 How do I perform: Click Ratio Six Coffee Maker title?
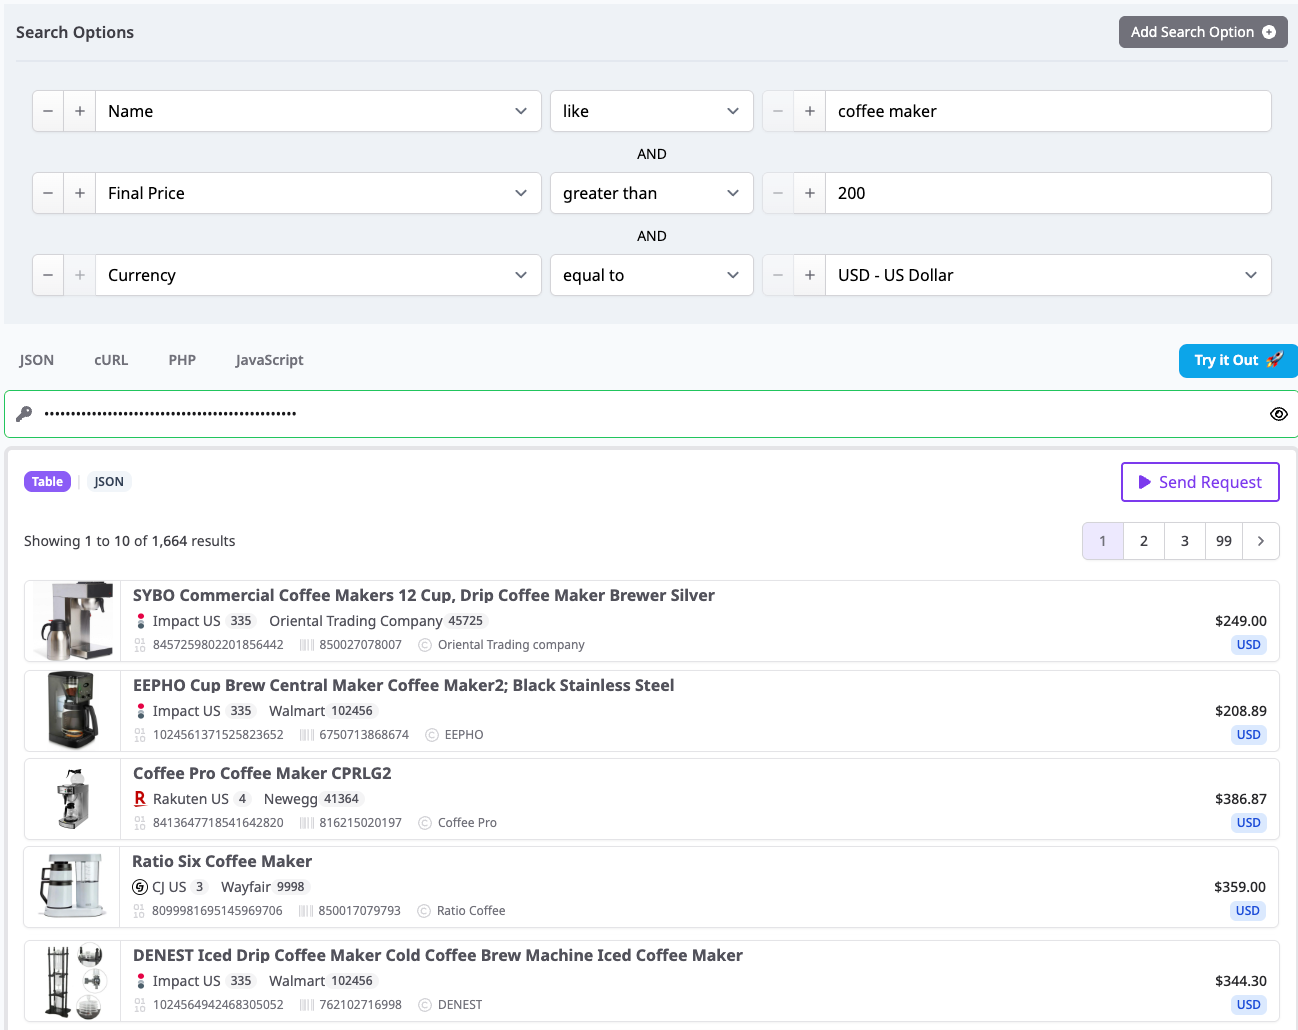(x=222, y=862)
